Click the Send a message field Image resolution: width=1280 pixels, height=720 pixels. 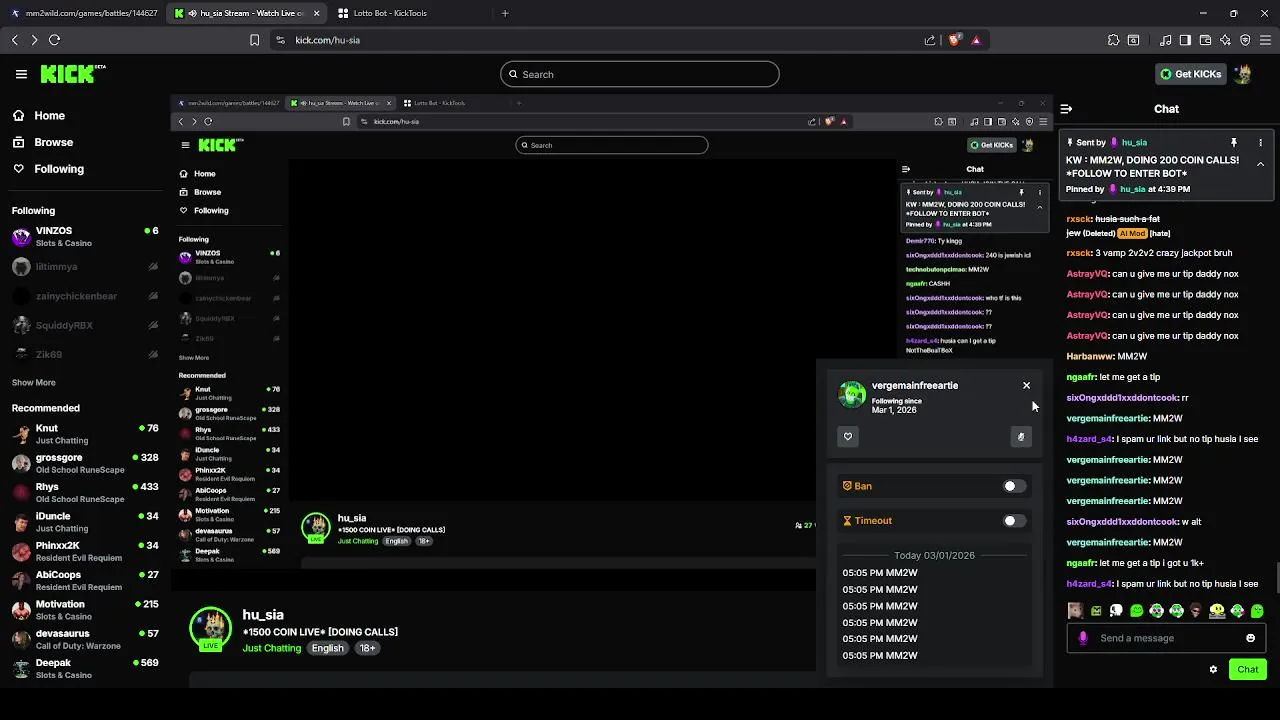(x=1167, y=638)
